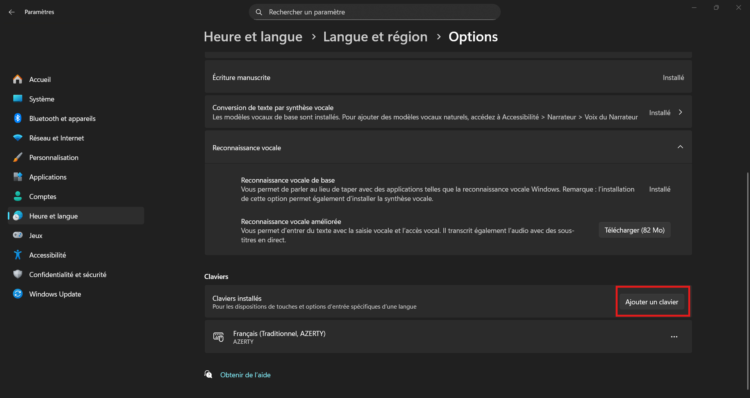This screenshot has width=750, height=398.
Task: Click the magnifier icon in search box
Action: pyautogui.click(x=259, y=12)
